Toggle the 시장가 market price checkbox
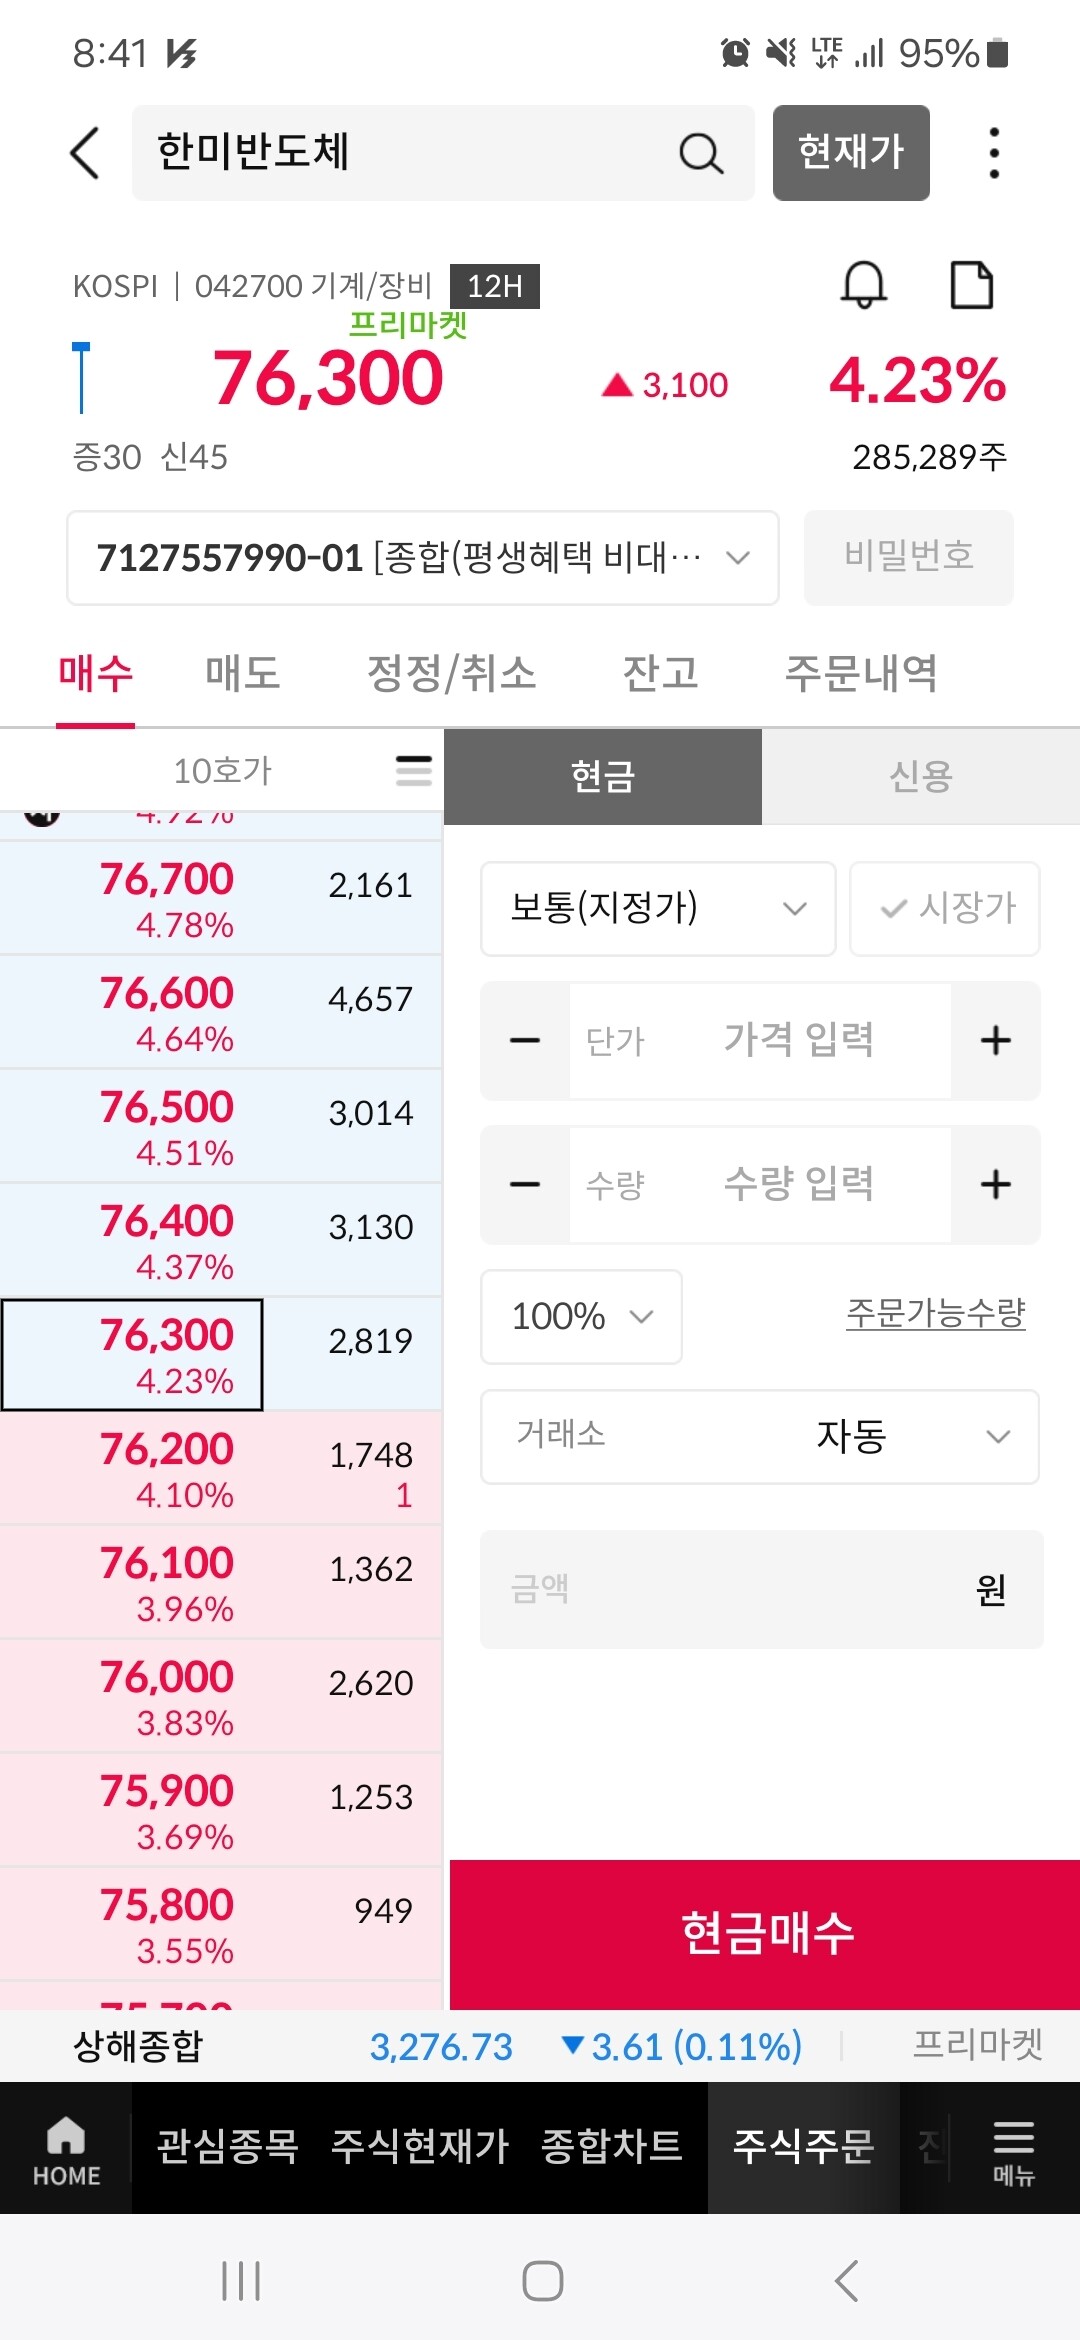 coord(945,908)
